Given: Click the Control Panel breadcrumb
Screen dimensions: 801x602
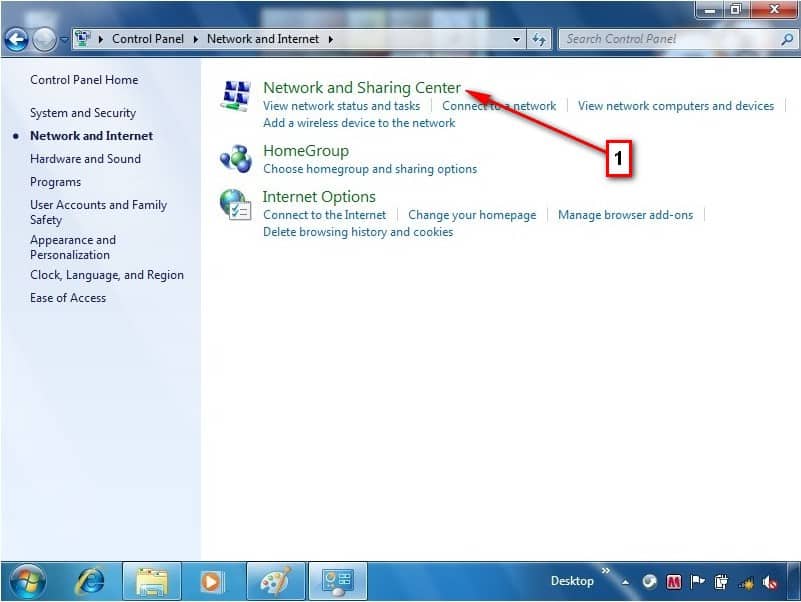Looking at the screenshot, I should [x=148, y=39].
